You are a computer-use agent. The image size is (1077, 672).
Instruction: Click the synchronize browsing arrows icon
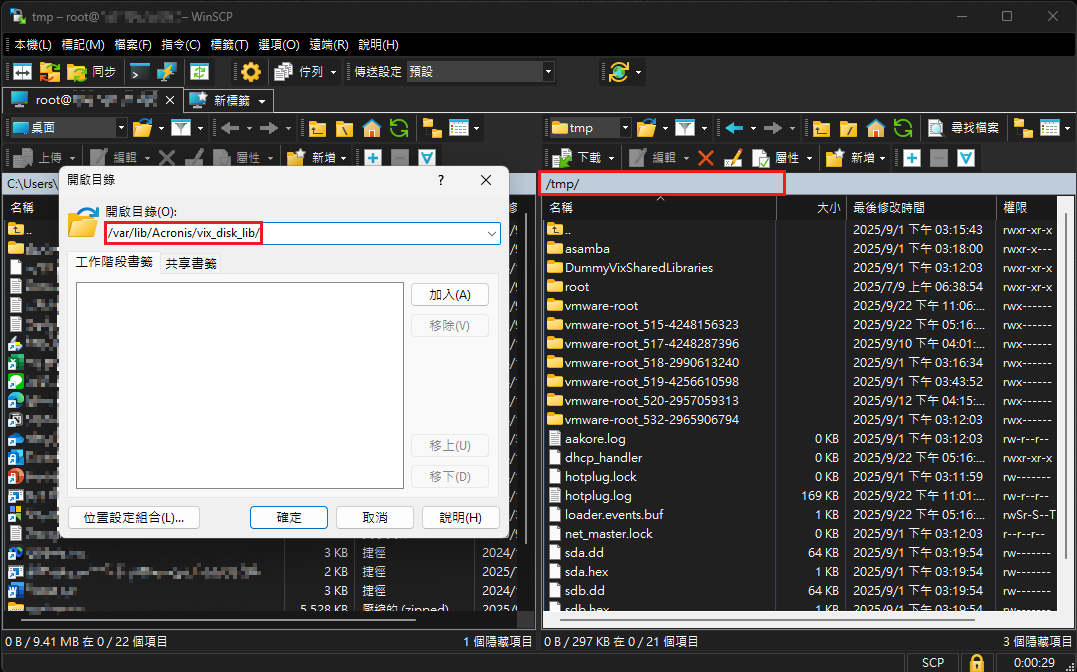point(49,71)
